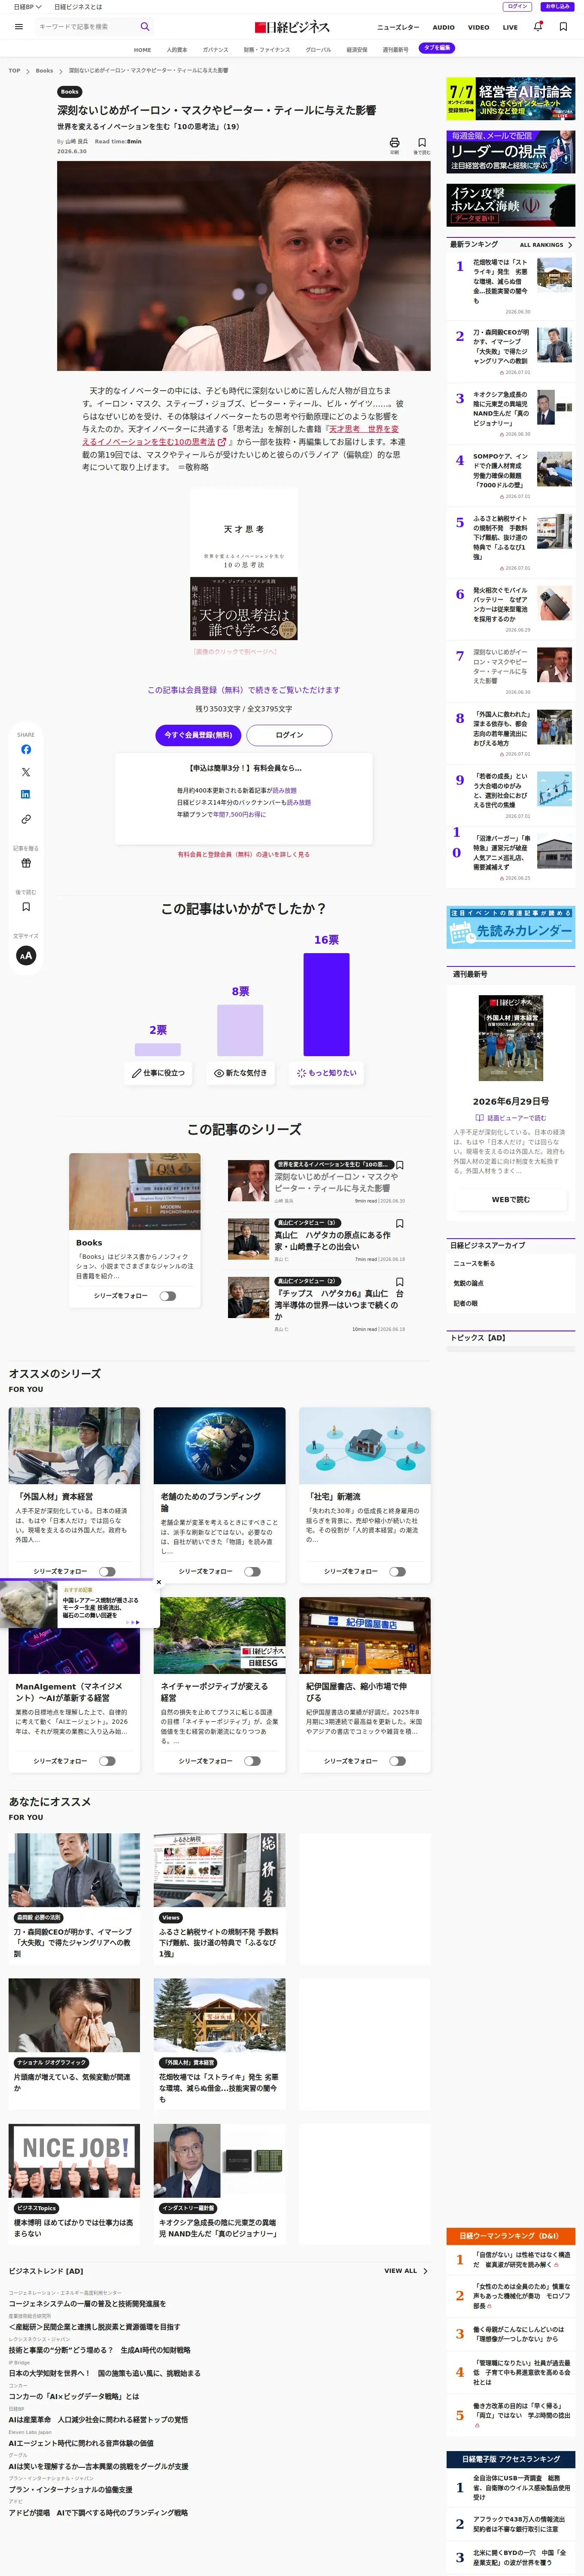Image resolution: width=584 pixels, height=2576 pixels.
Task: Open the 週刊最新号 nav tab
Action: pos(395,49)
